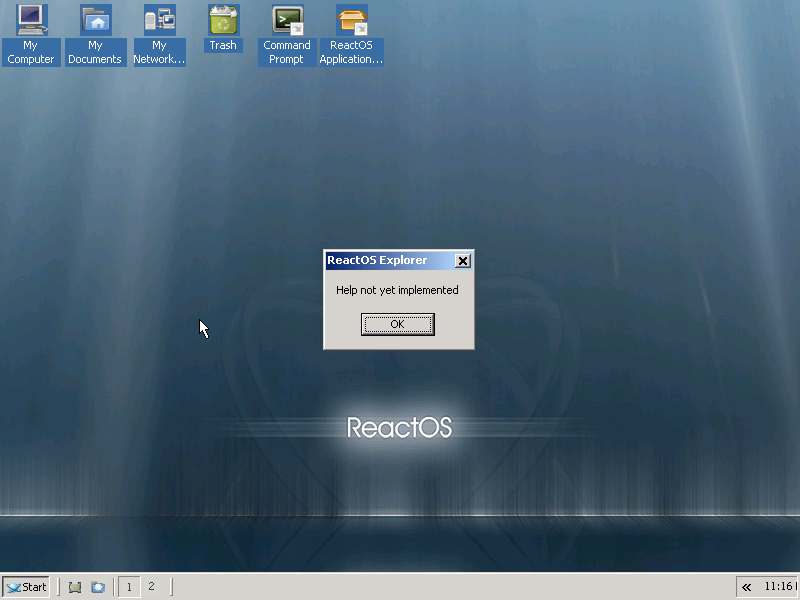Image resolution: width=800 pixels, height=600 pixels.
Task: Launch the file explorer quick launch icon
Action: (98, 587)
